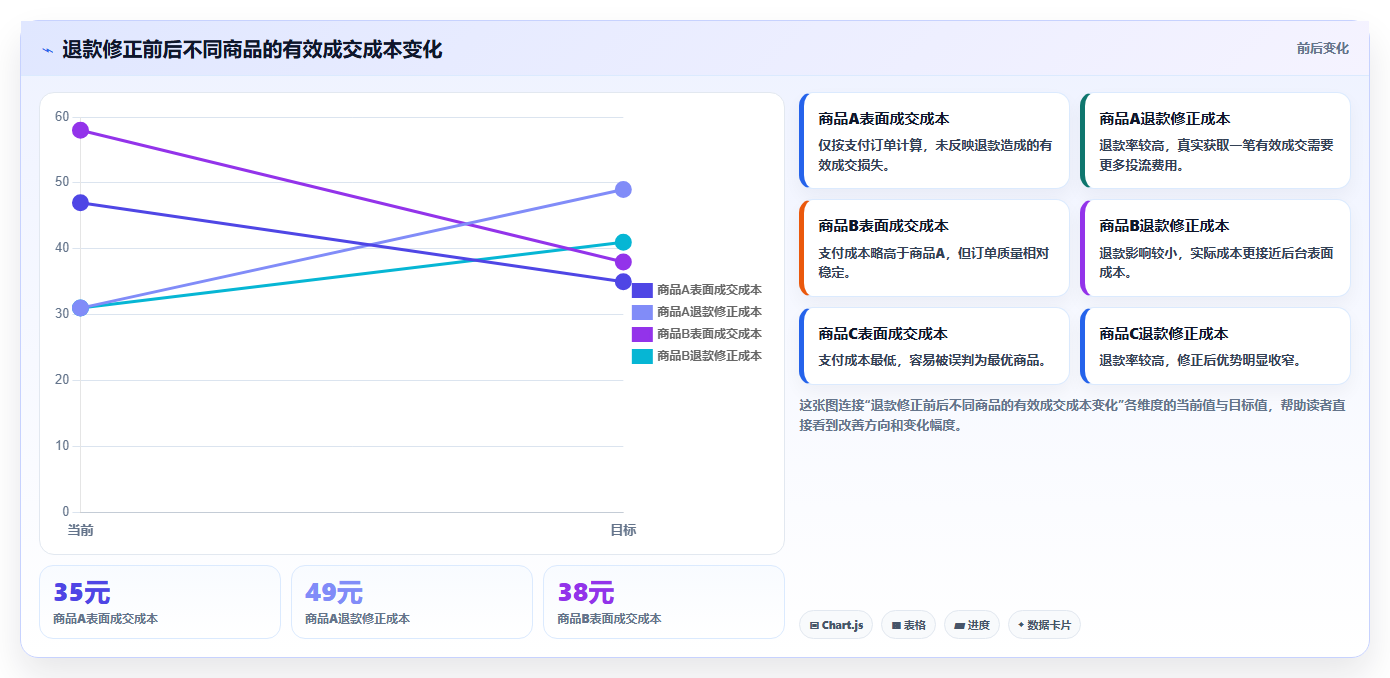This screenshot has height=678, width=1390.
Task: Click the icon inside the Chart.js tag
Action: (x=814, y=626)
